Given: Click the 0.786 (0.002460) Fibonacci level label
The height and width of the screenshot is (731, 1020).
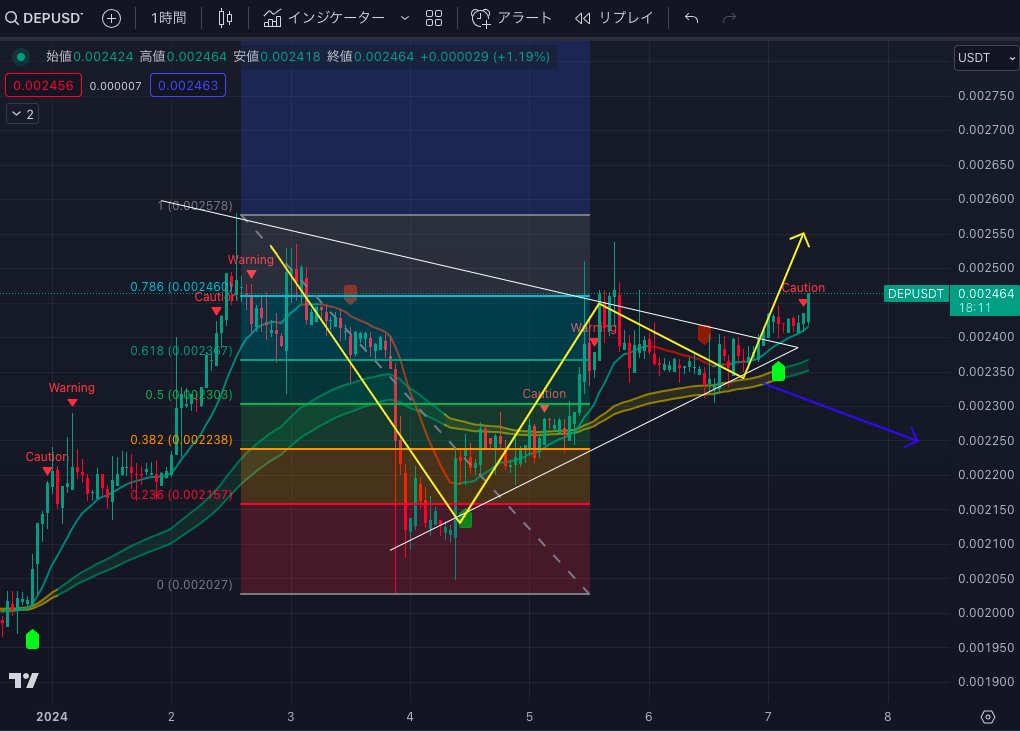Looking at the screenshot, I should (180, 287).
